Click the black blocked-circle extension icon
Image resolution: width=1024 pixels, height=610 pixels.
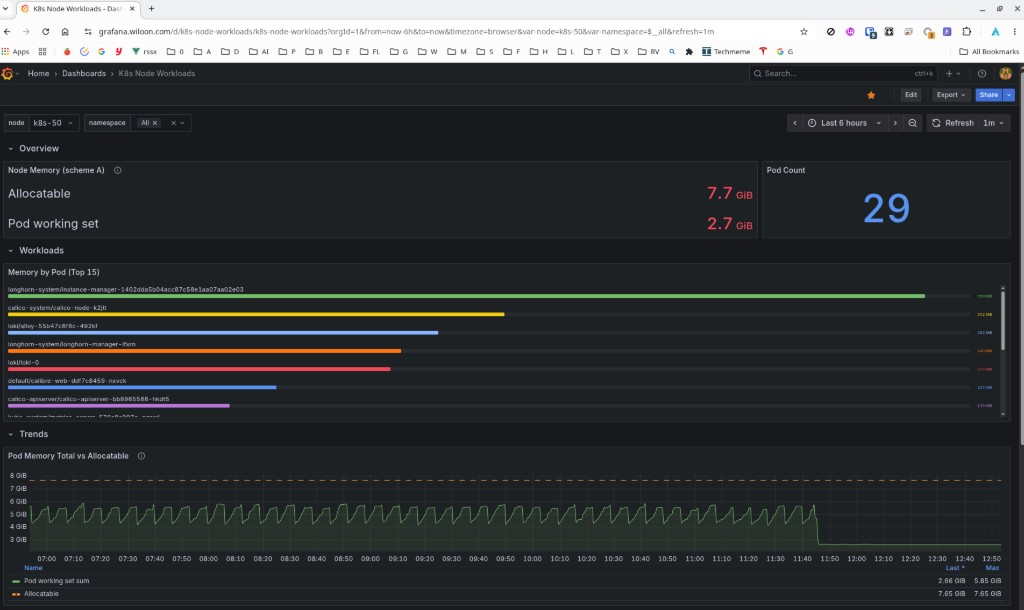(x=830, y=31)
